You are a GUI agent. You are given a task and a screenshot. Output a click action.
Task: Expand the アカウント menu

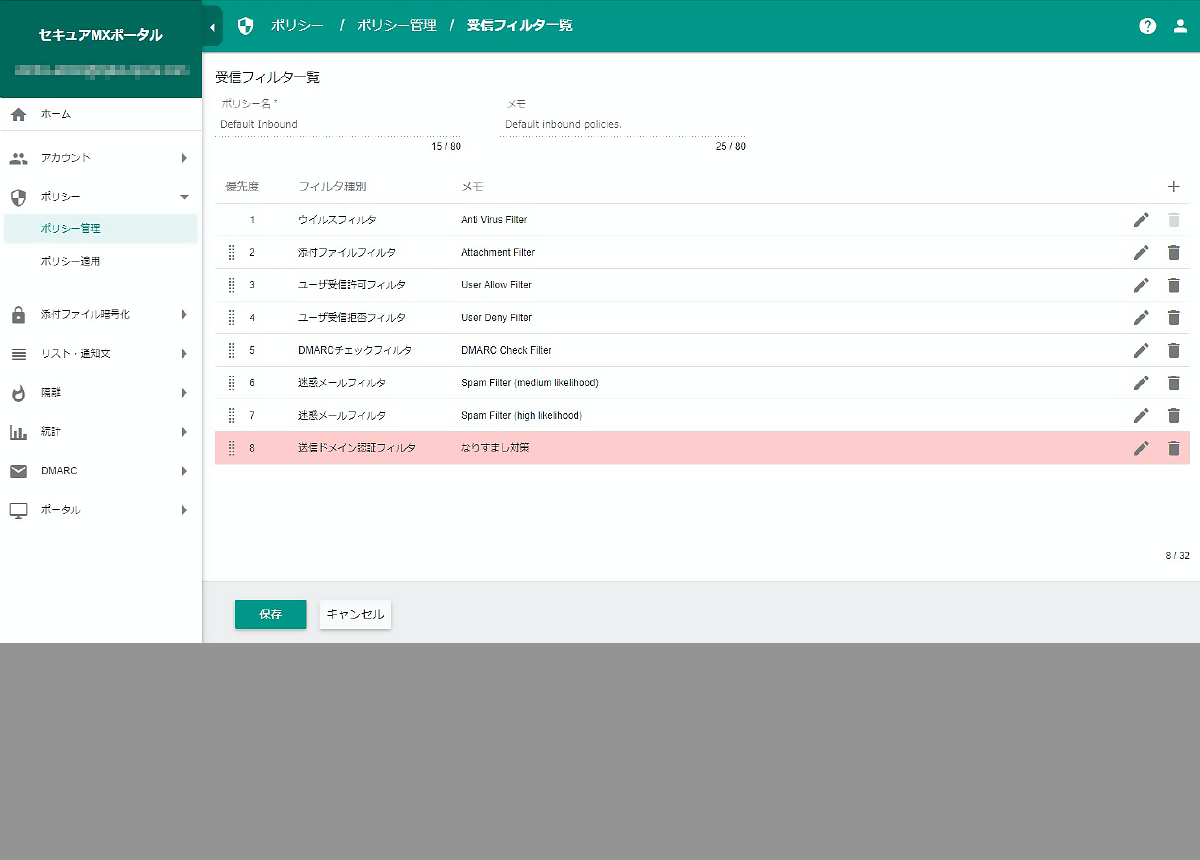[100, 158]
